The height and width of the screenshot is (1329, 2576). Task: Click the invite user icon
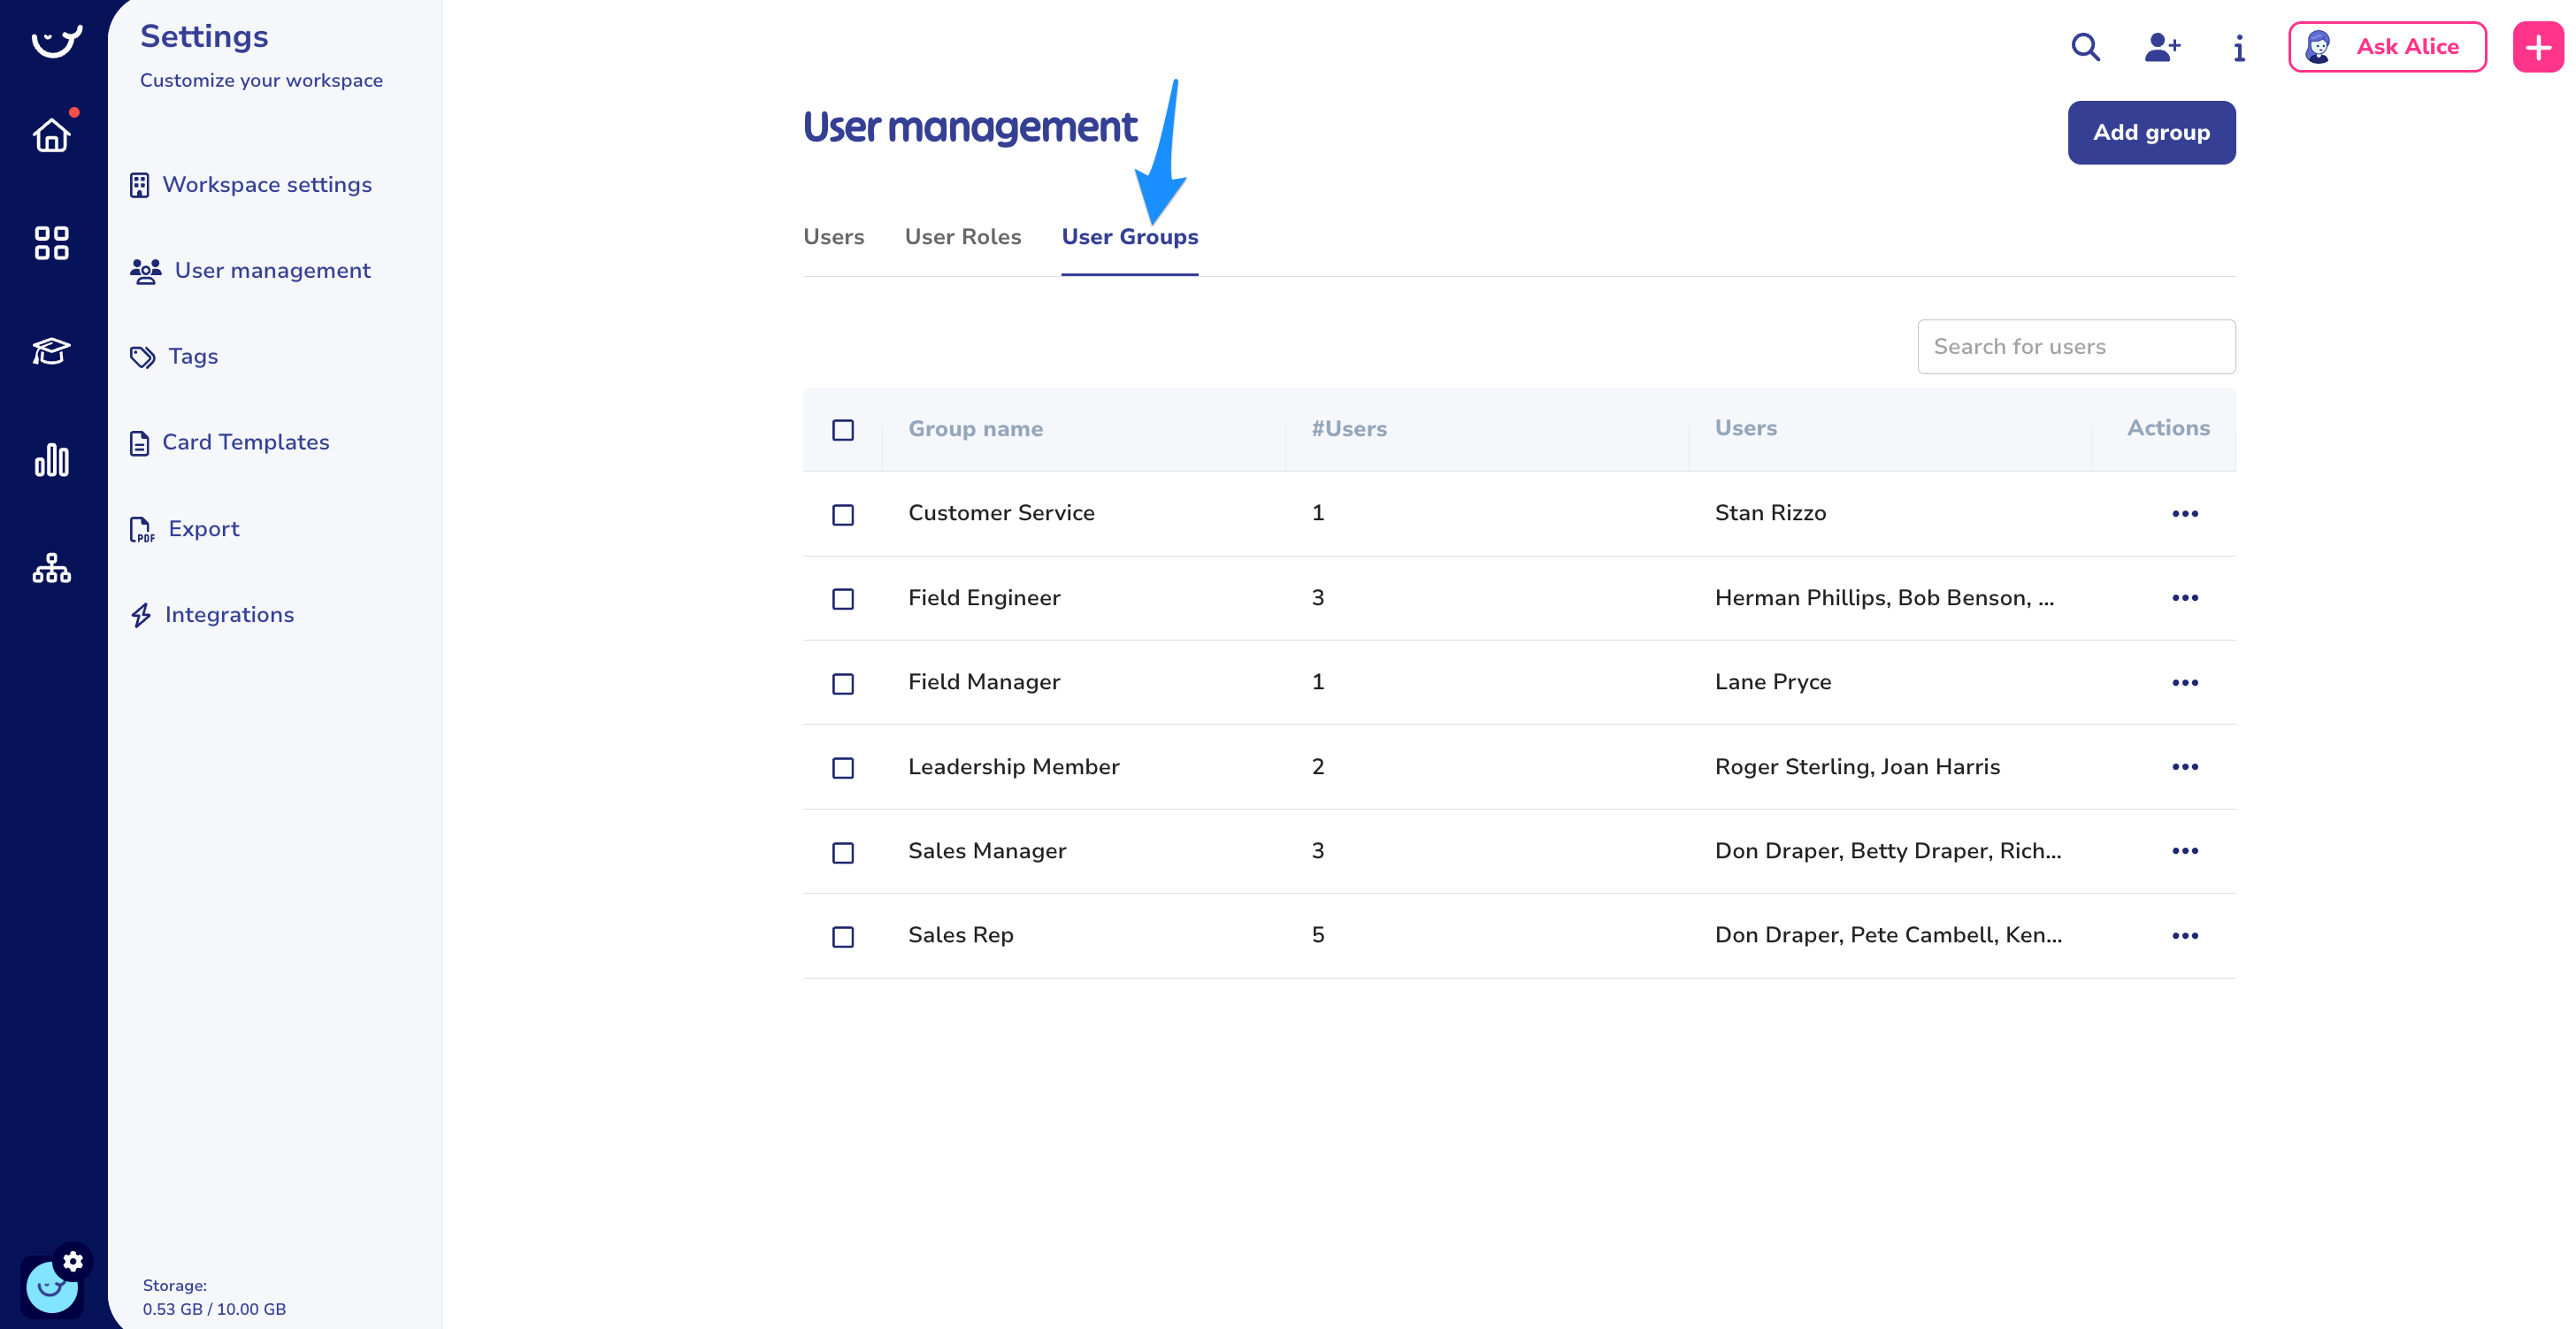click(x=2162, y=47)
